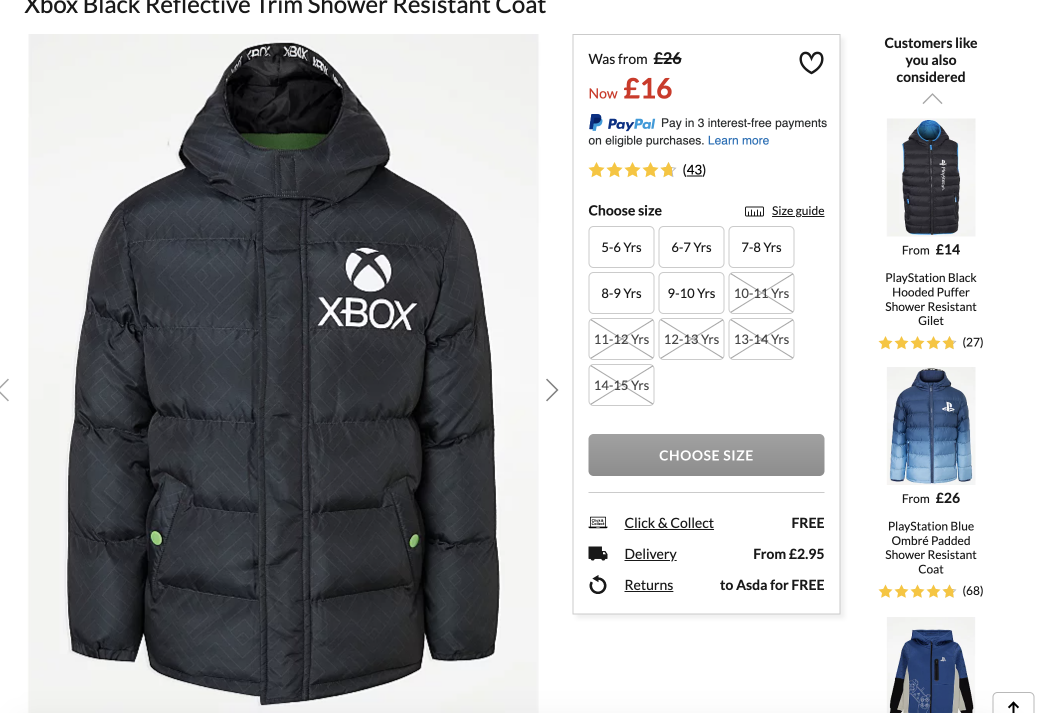Viewport: 1045px width, 713px height.
Task: Open the Delivery information link
Action: [650, 554]
